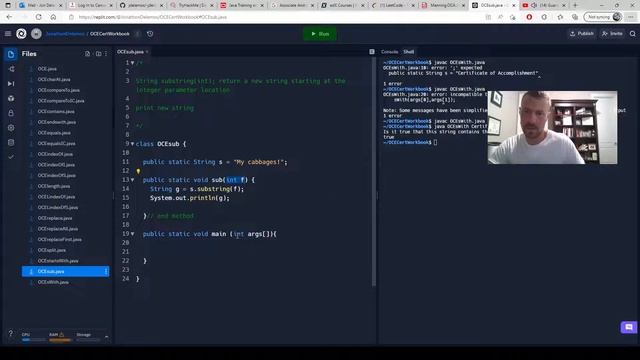Open the Unit tests checkmark icon
This screenshot has width=640, height=360.
11,157
